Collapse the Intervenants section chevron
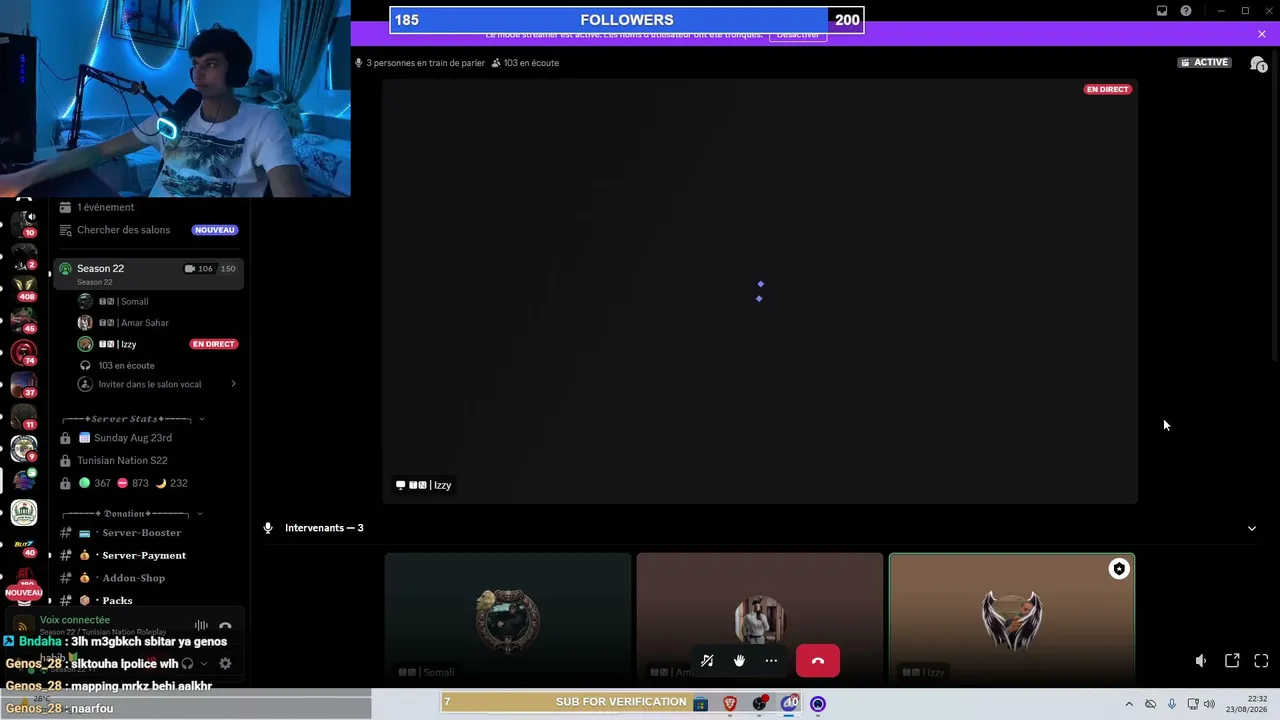This screenshot has width=1280, height=720. (x=1251, y=528)
